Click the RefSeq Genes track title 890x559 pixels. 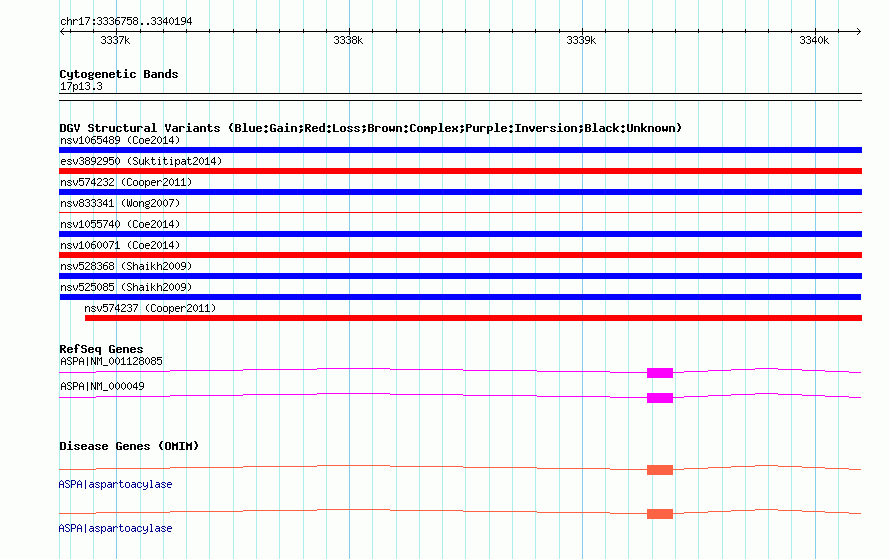pos(101,349)
